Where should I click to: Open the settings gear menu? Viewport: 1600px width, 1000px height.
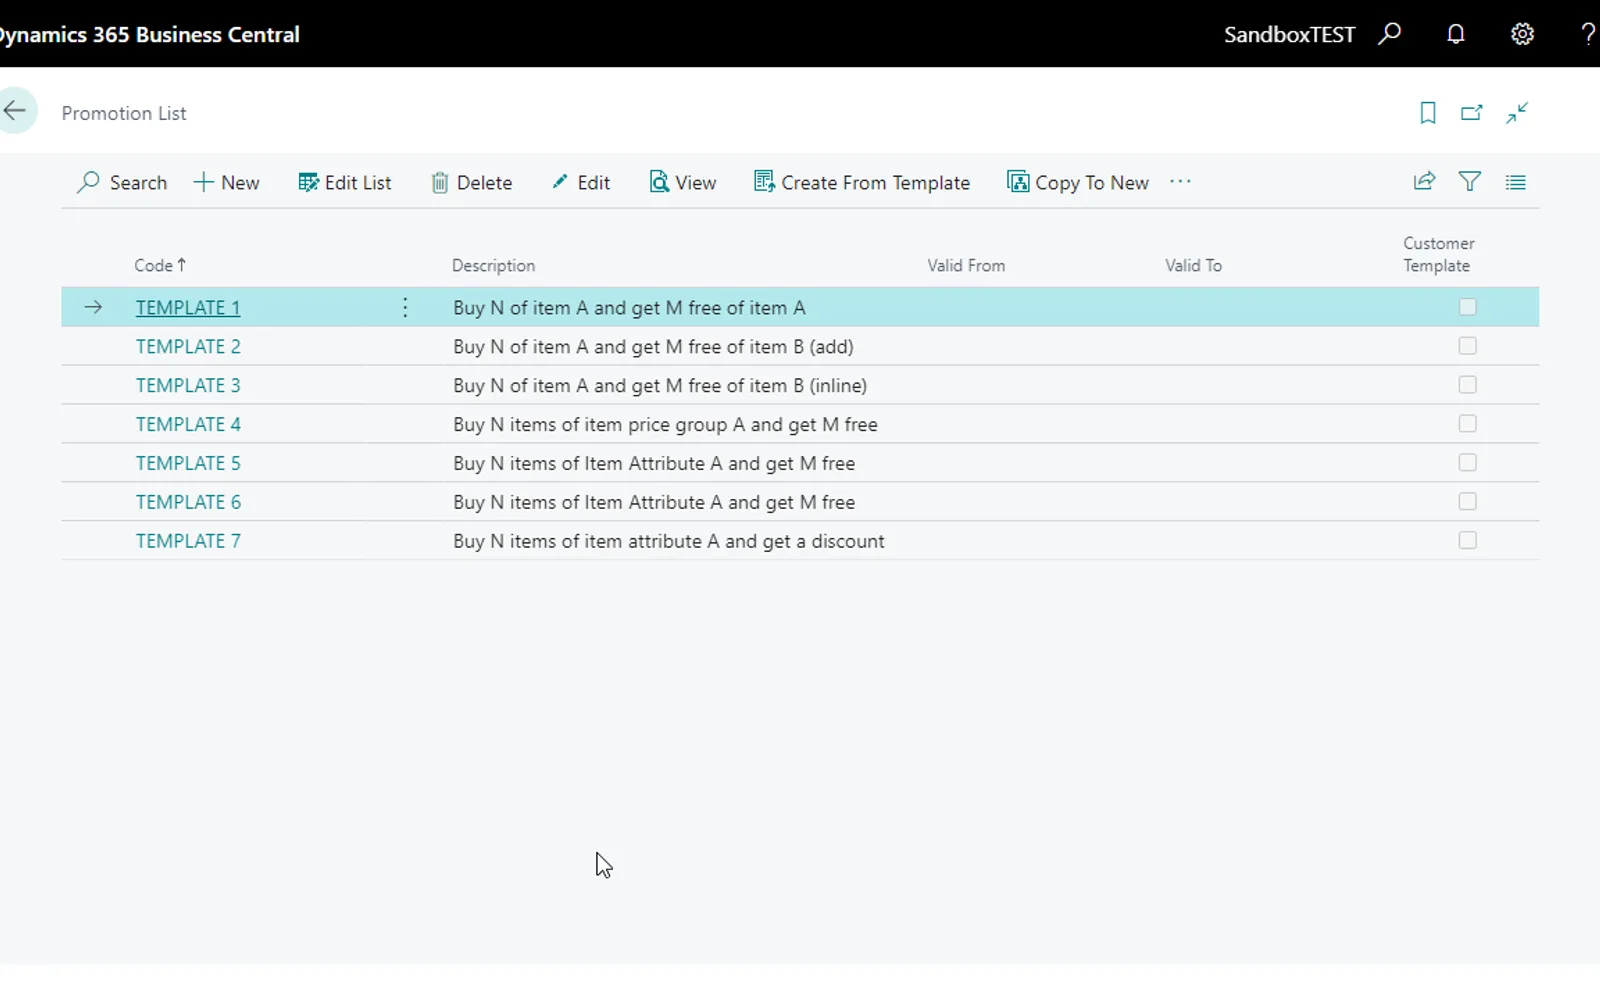pyautogui.click(x=1522, y=34)
